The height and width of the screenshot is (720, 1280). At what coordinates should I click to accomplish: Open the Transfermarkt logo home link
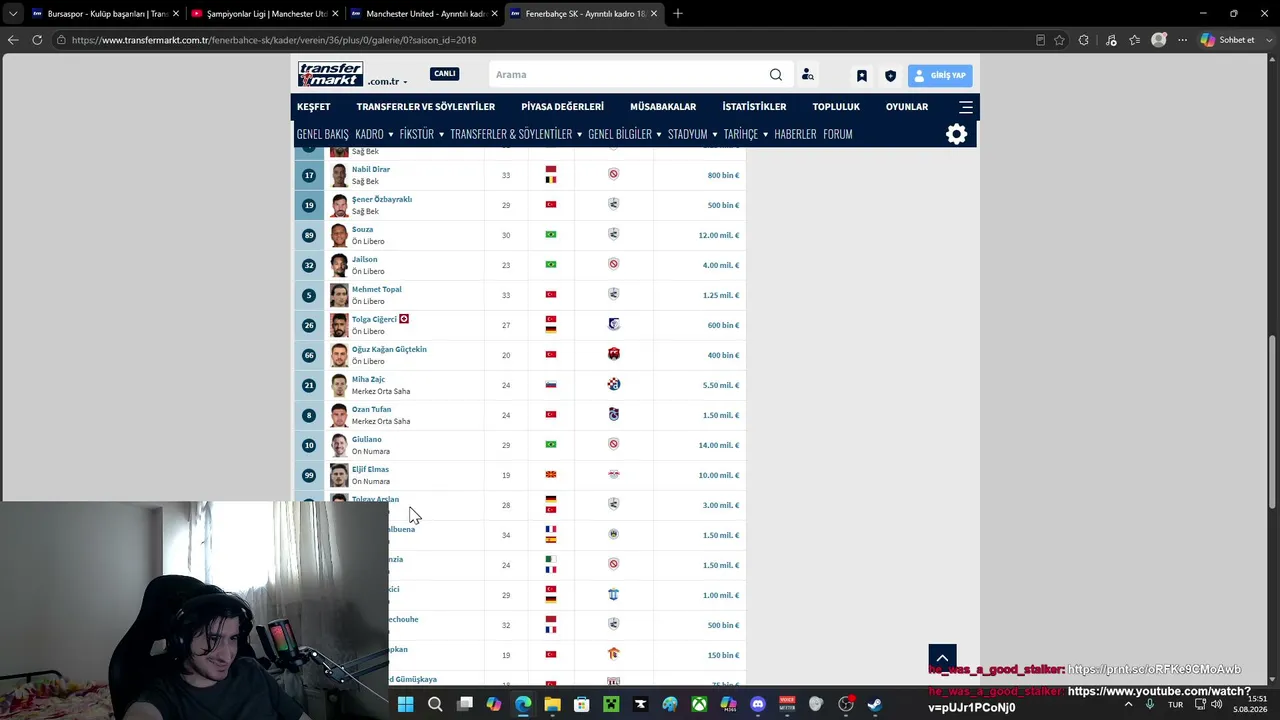click(x=330, y=74)
